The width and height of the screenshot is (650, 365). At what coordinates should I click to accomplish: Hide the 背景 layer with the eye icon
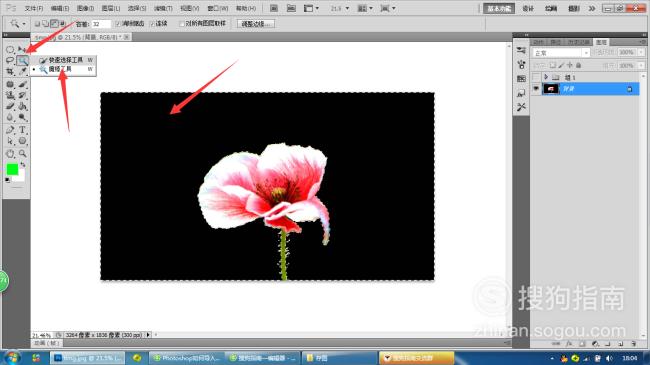[x=536, y=89]
